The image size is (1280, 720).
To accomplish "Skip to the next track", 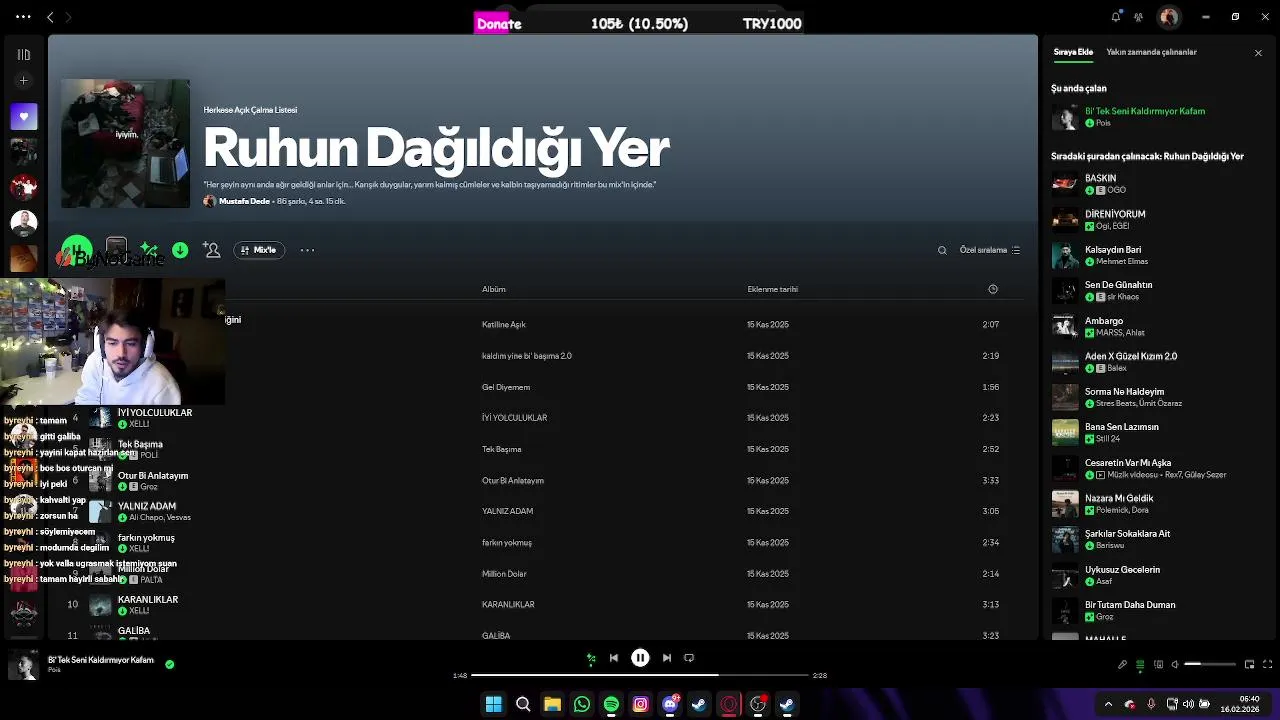I will pos(667,658).
